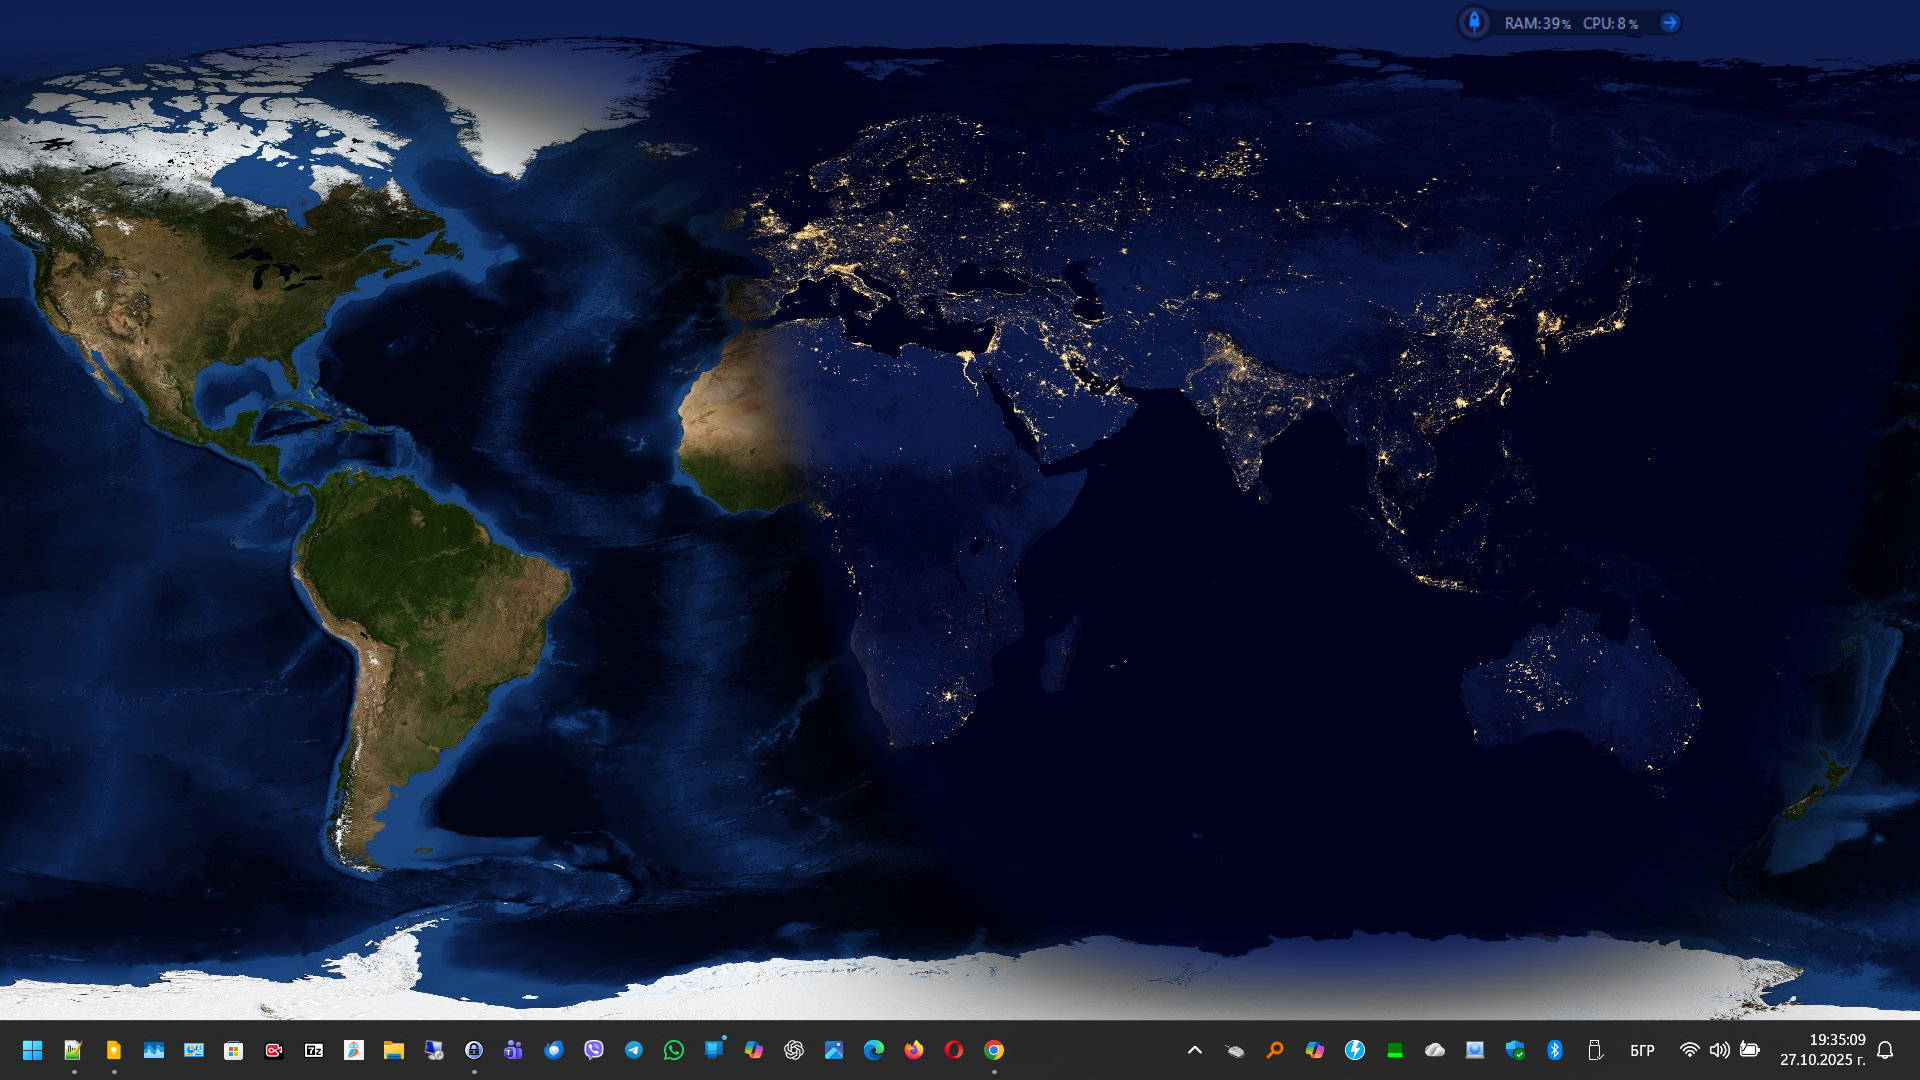Launch Firefox browser

click(914, 1050)
